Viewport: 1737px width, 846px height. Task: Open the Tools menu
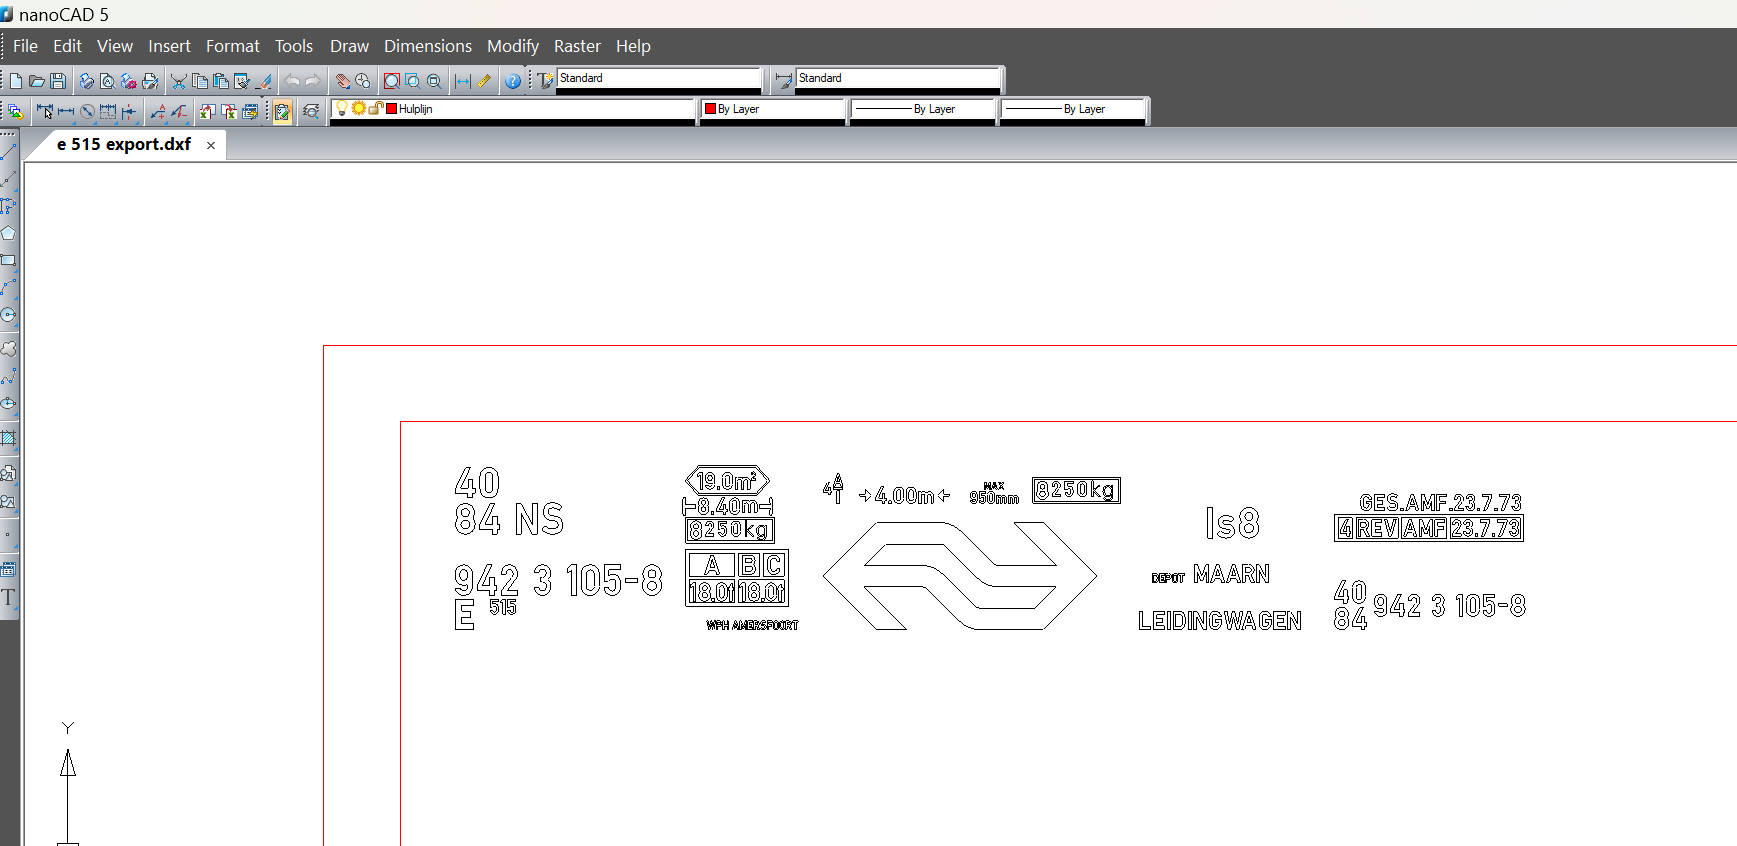[294, 46]
